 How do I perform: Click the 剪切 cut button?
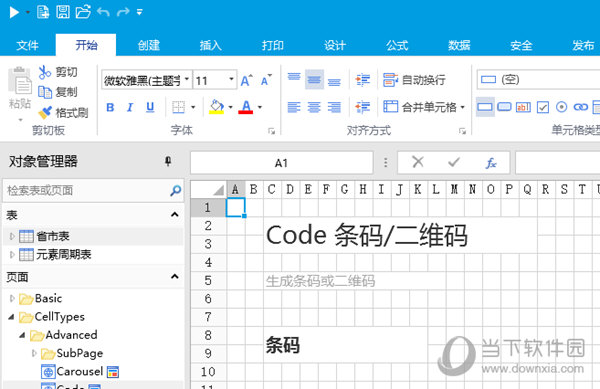(x=58, y=72)
